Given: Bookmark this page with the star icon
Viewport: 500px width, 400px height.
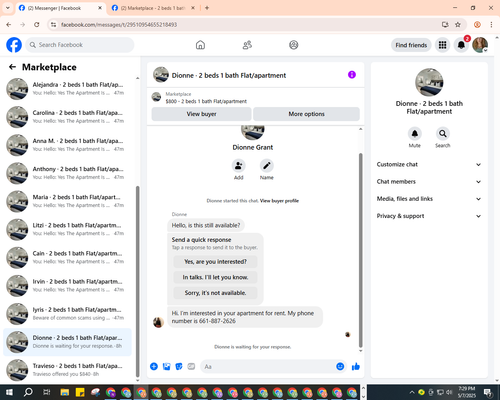Looking at the screenshot, I should click(x=458, y=25).
